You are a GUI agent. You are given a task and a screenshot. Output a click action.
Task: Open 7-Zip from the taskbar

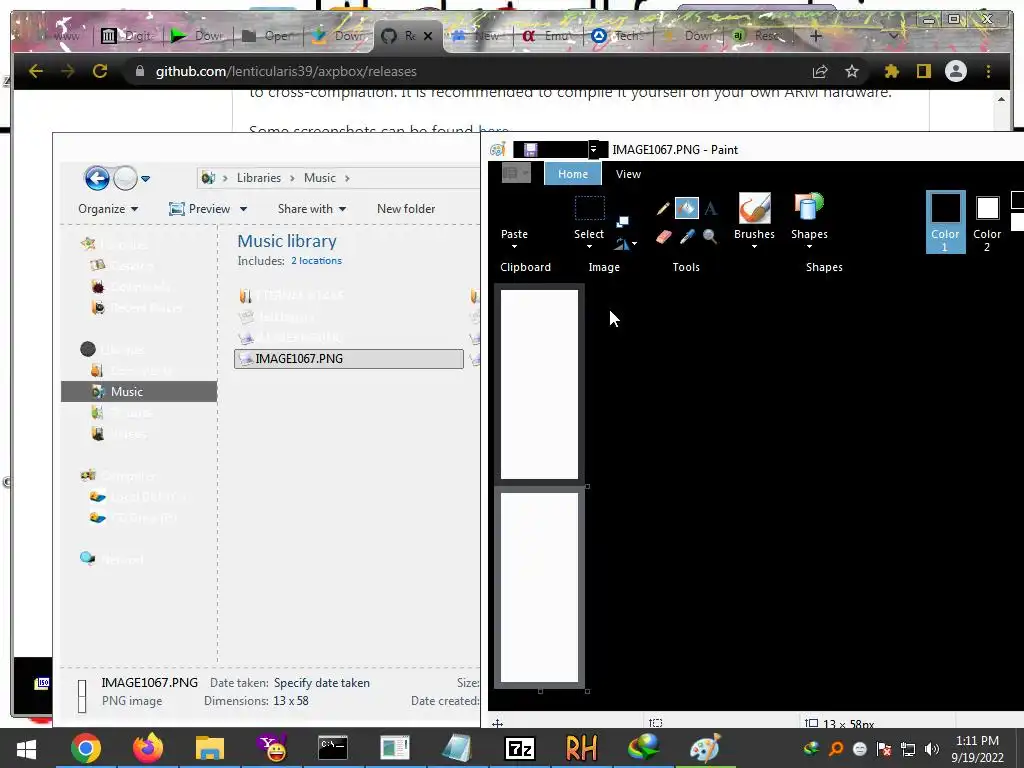(x=520, y=748)
